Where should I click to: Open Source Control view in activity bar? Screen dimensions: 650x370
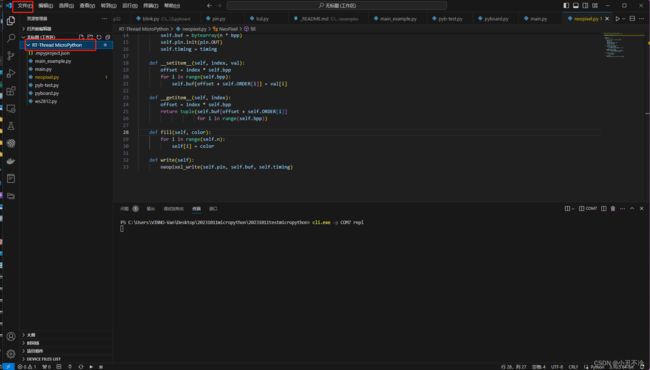click(11, 56)
